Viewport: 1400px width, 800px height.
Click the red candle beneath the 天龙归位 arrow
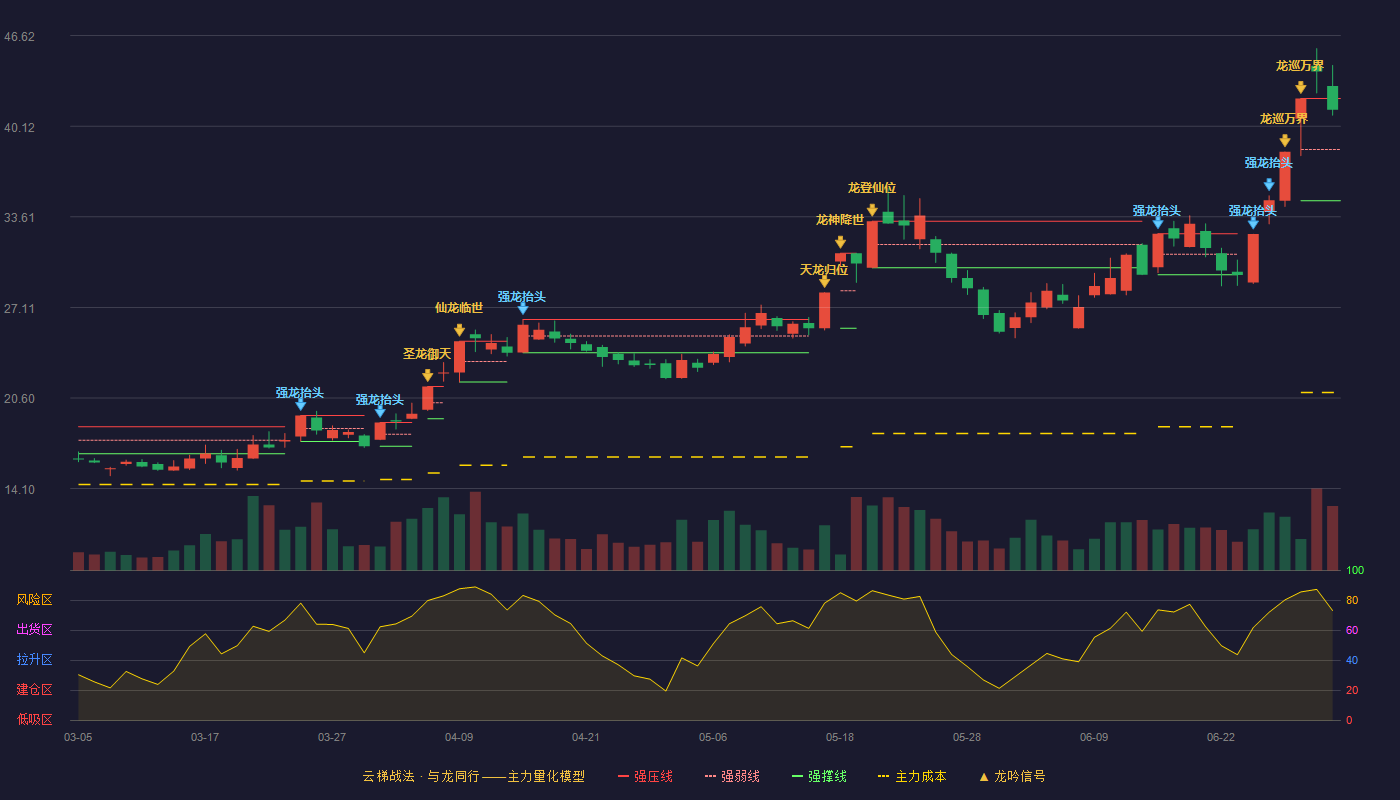(x=824, y=310)
